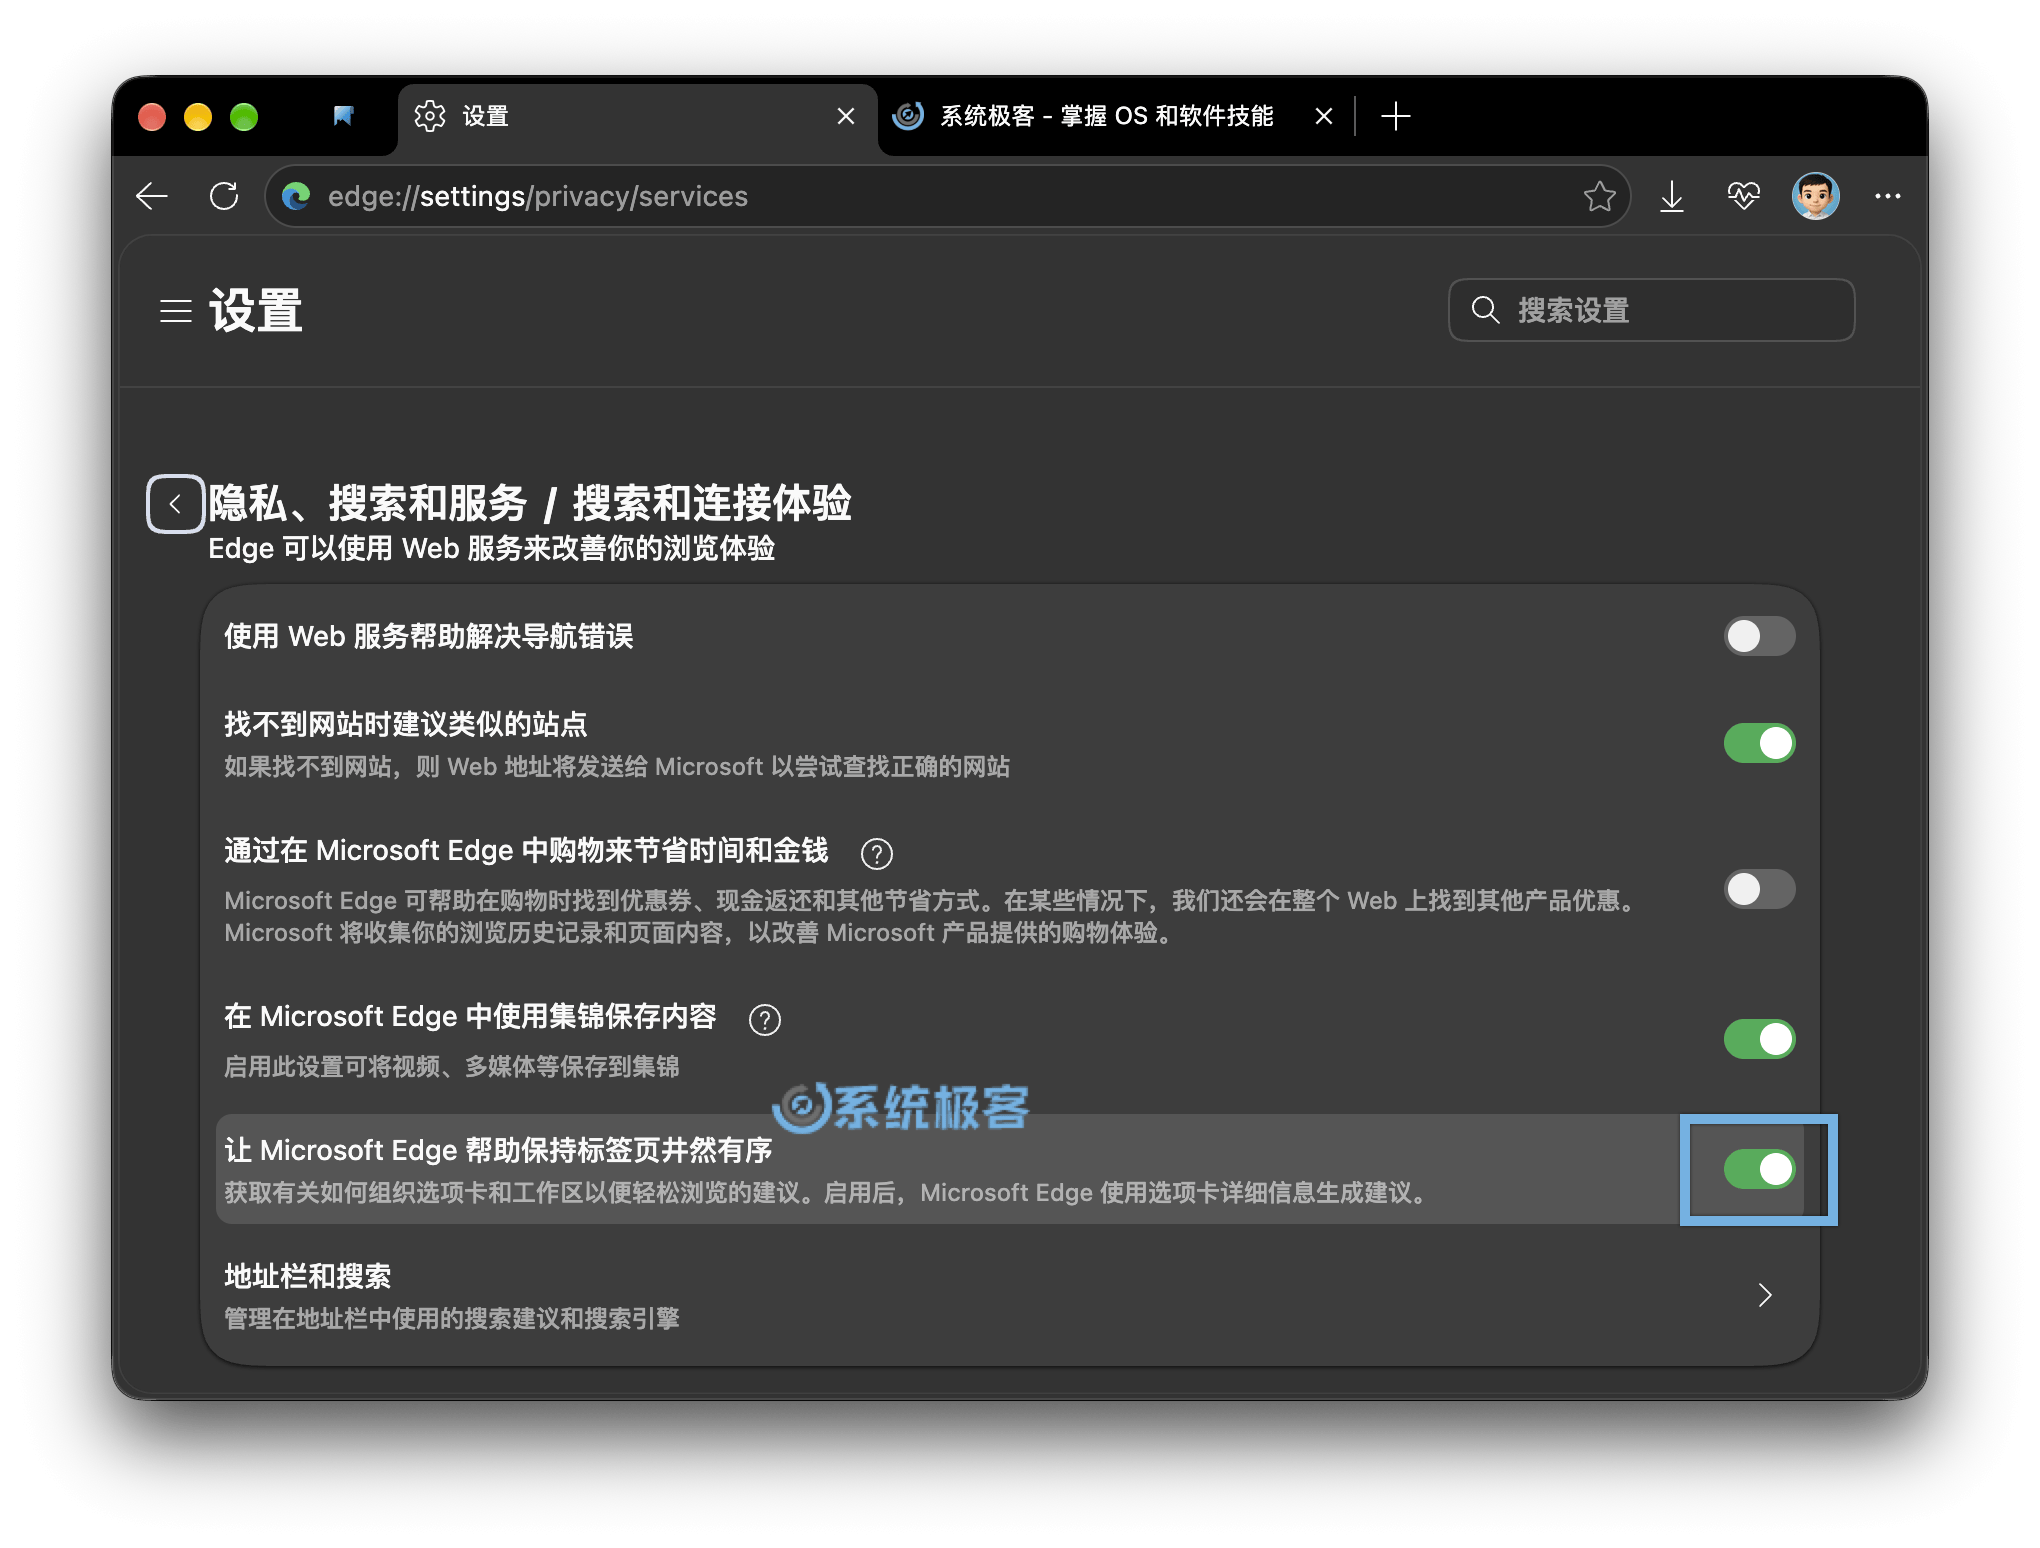Click the macOS yellow minimize button
This screenshot has height=1548, width=2040.
(x=198, y=117)
